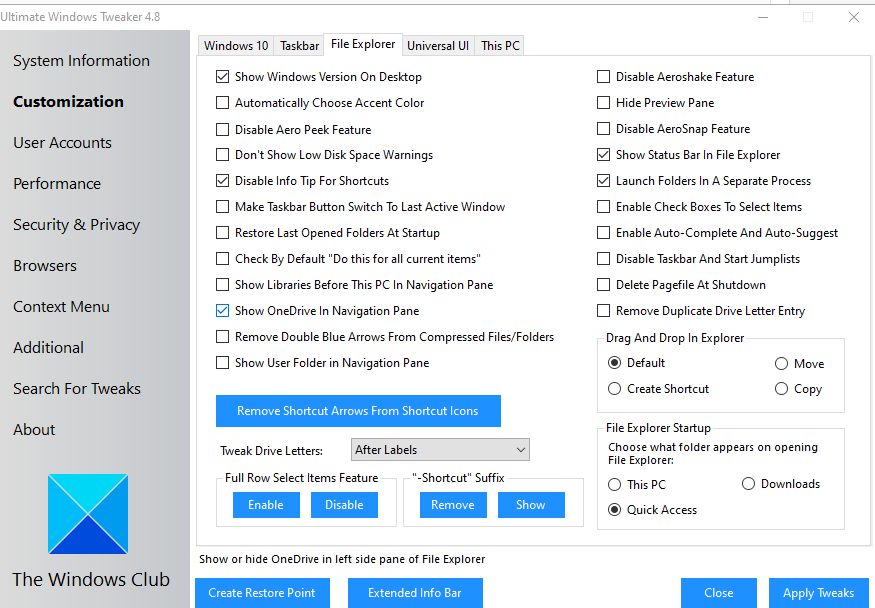Set File Explorer startup to This PC
Image resolution: width=875 pixels, height=608 pixels.
(x=614, y=485)
